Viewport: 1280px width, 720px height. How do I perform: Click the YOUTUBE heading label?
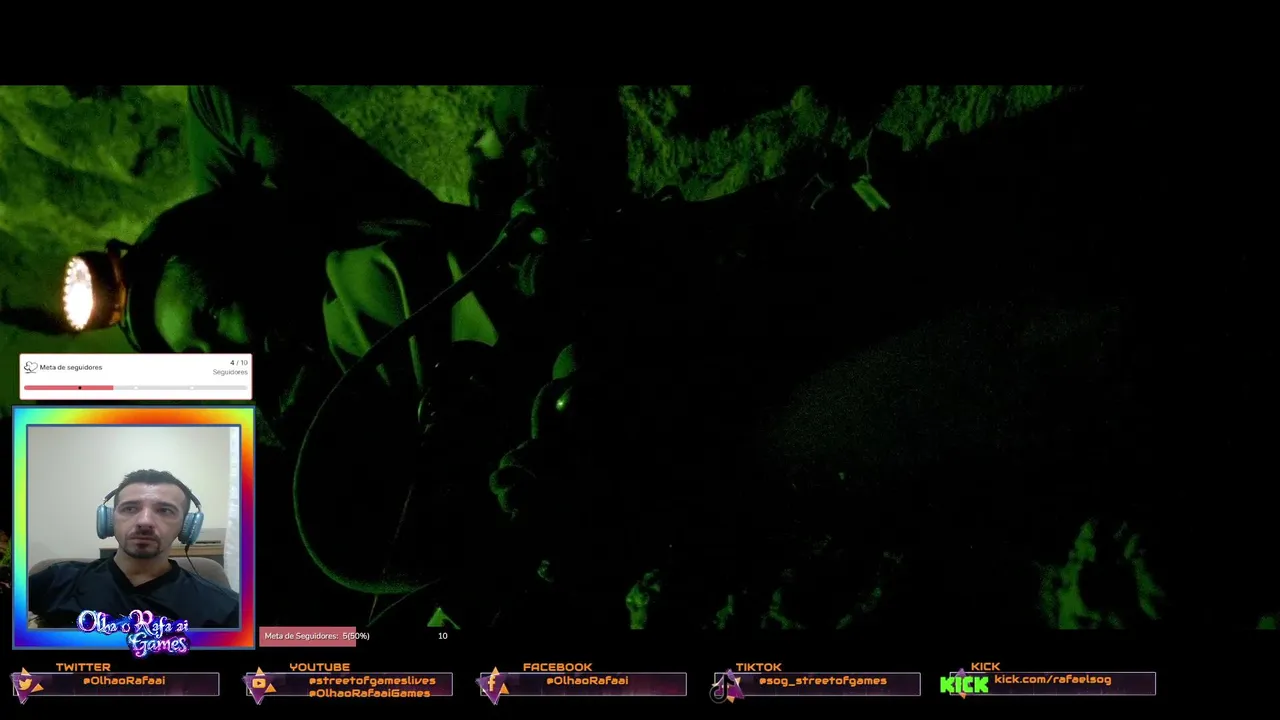[x=320, y=667]
